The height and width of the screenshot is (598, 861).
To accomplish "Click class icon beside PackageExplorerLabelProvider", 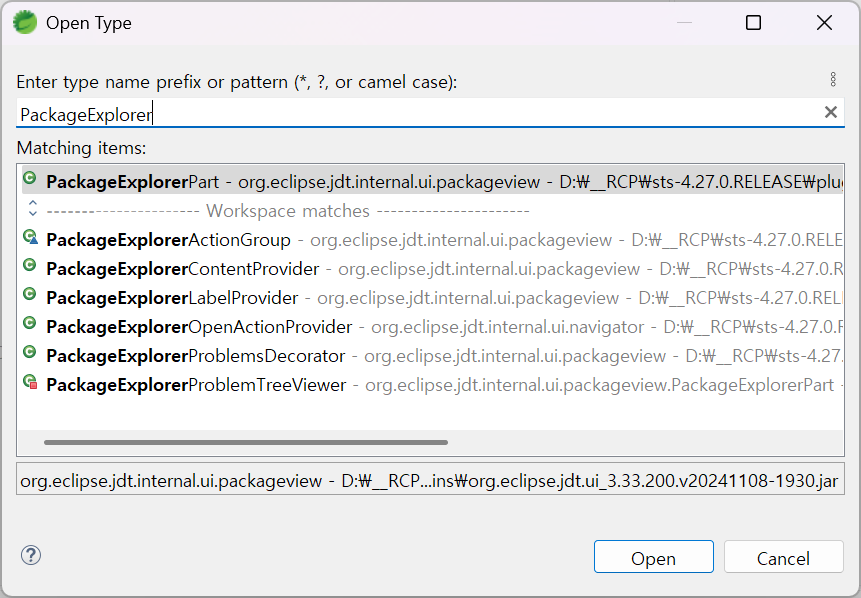I will [x=30, y=294].
